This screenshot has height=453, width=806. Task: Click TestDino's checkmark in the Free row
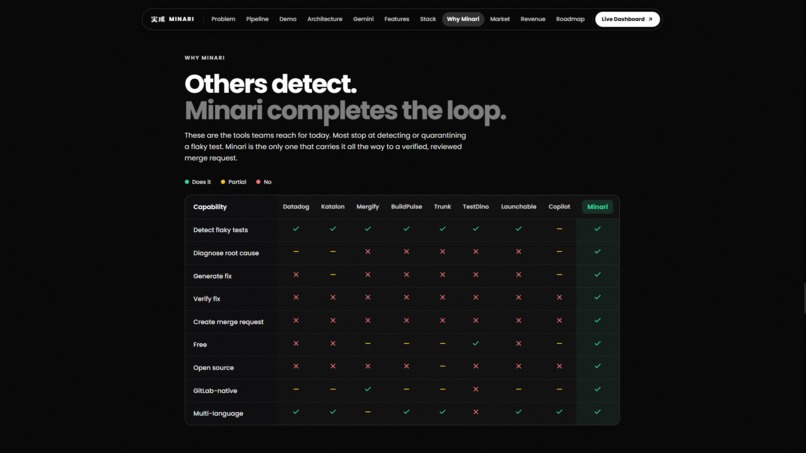pos(475,343)
